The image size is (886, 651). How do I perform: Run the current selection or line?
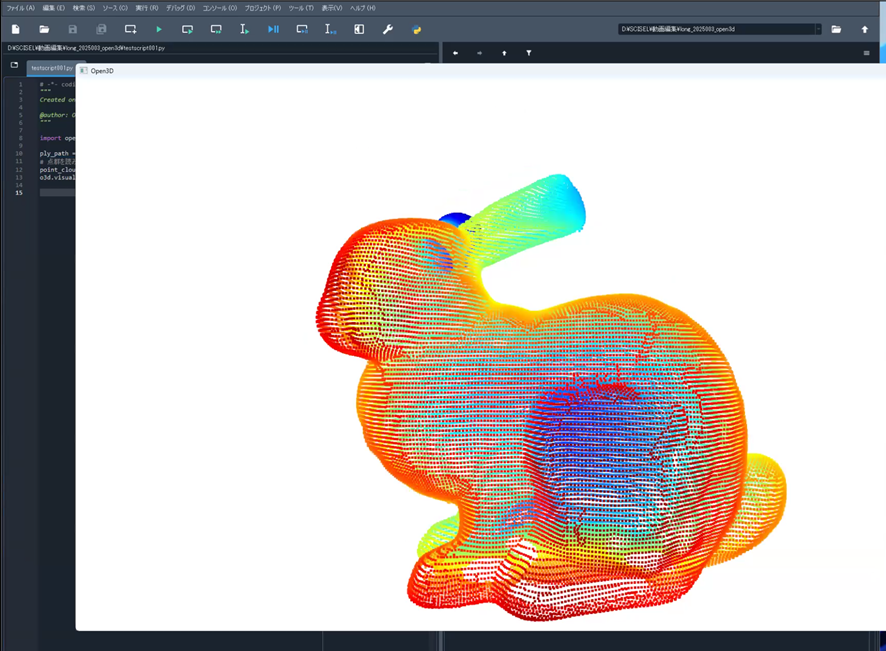point(244,29)
